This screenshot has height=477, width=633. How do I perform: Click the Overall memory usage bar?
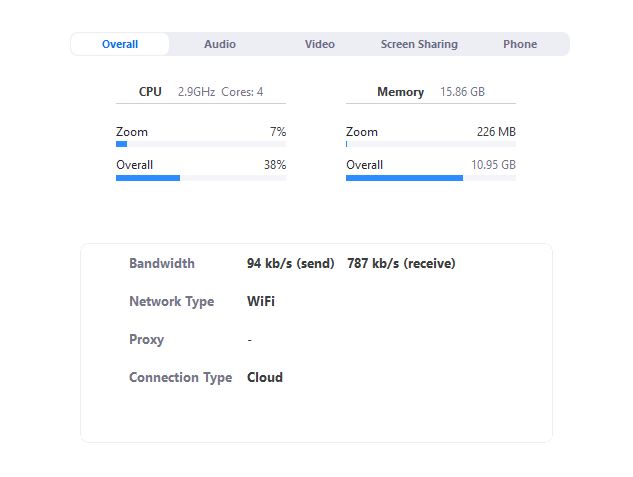click(x=431, y=178)
